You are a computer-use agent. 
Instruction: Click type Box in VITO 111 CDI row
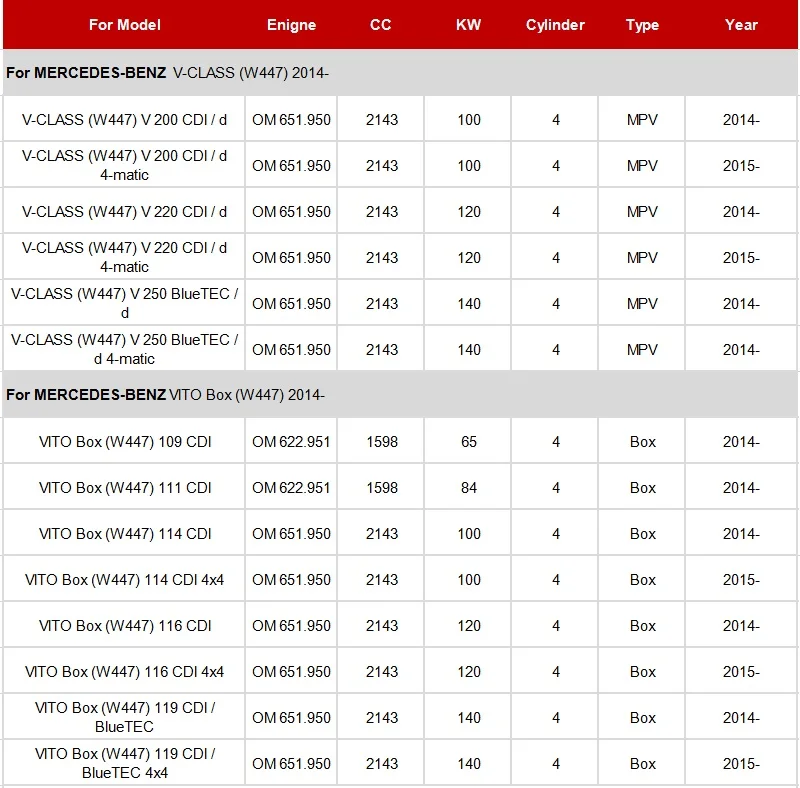coord(643,487)
